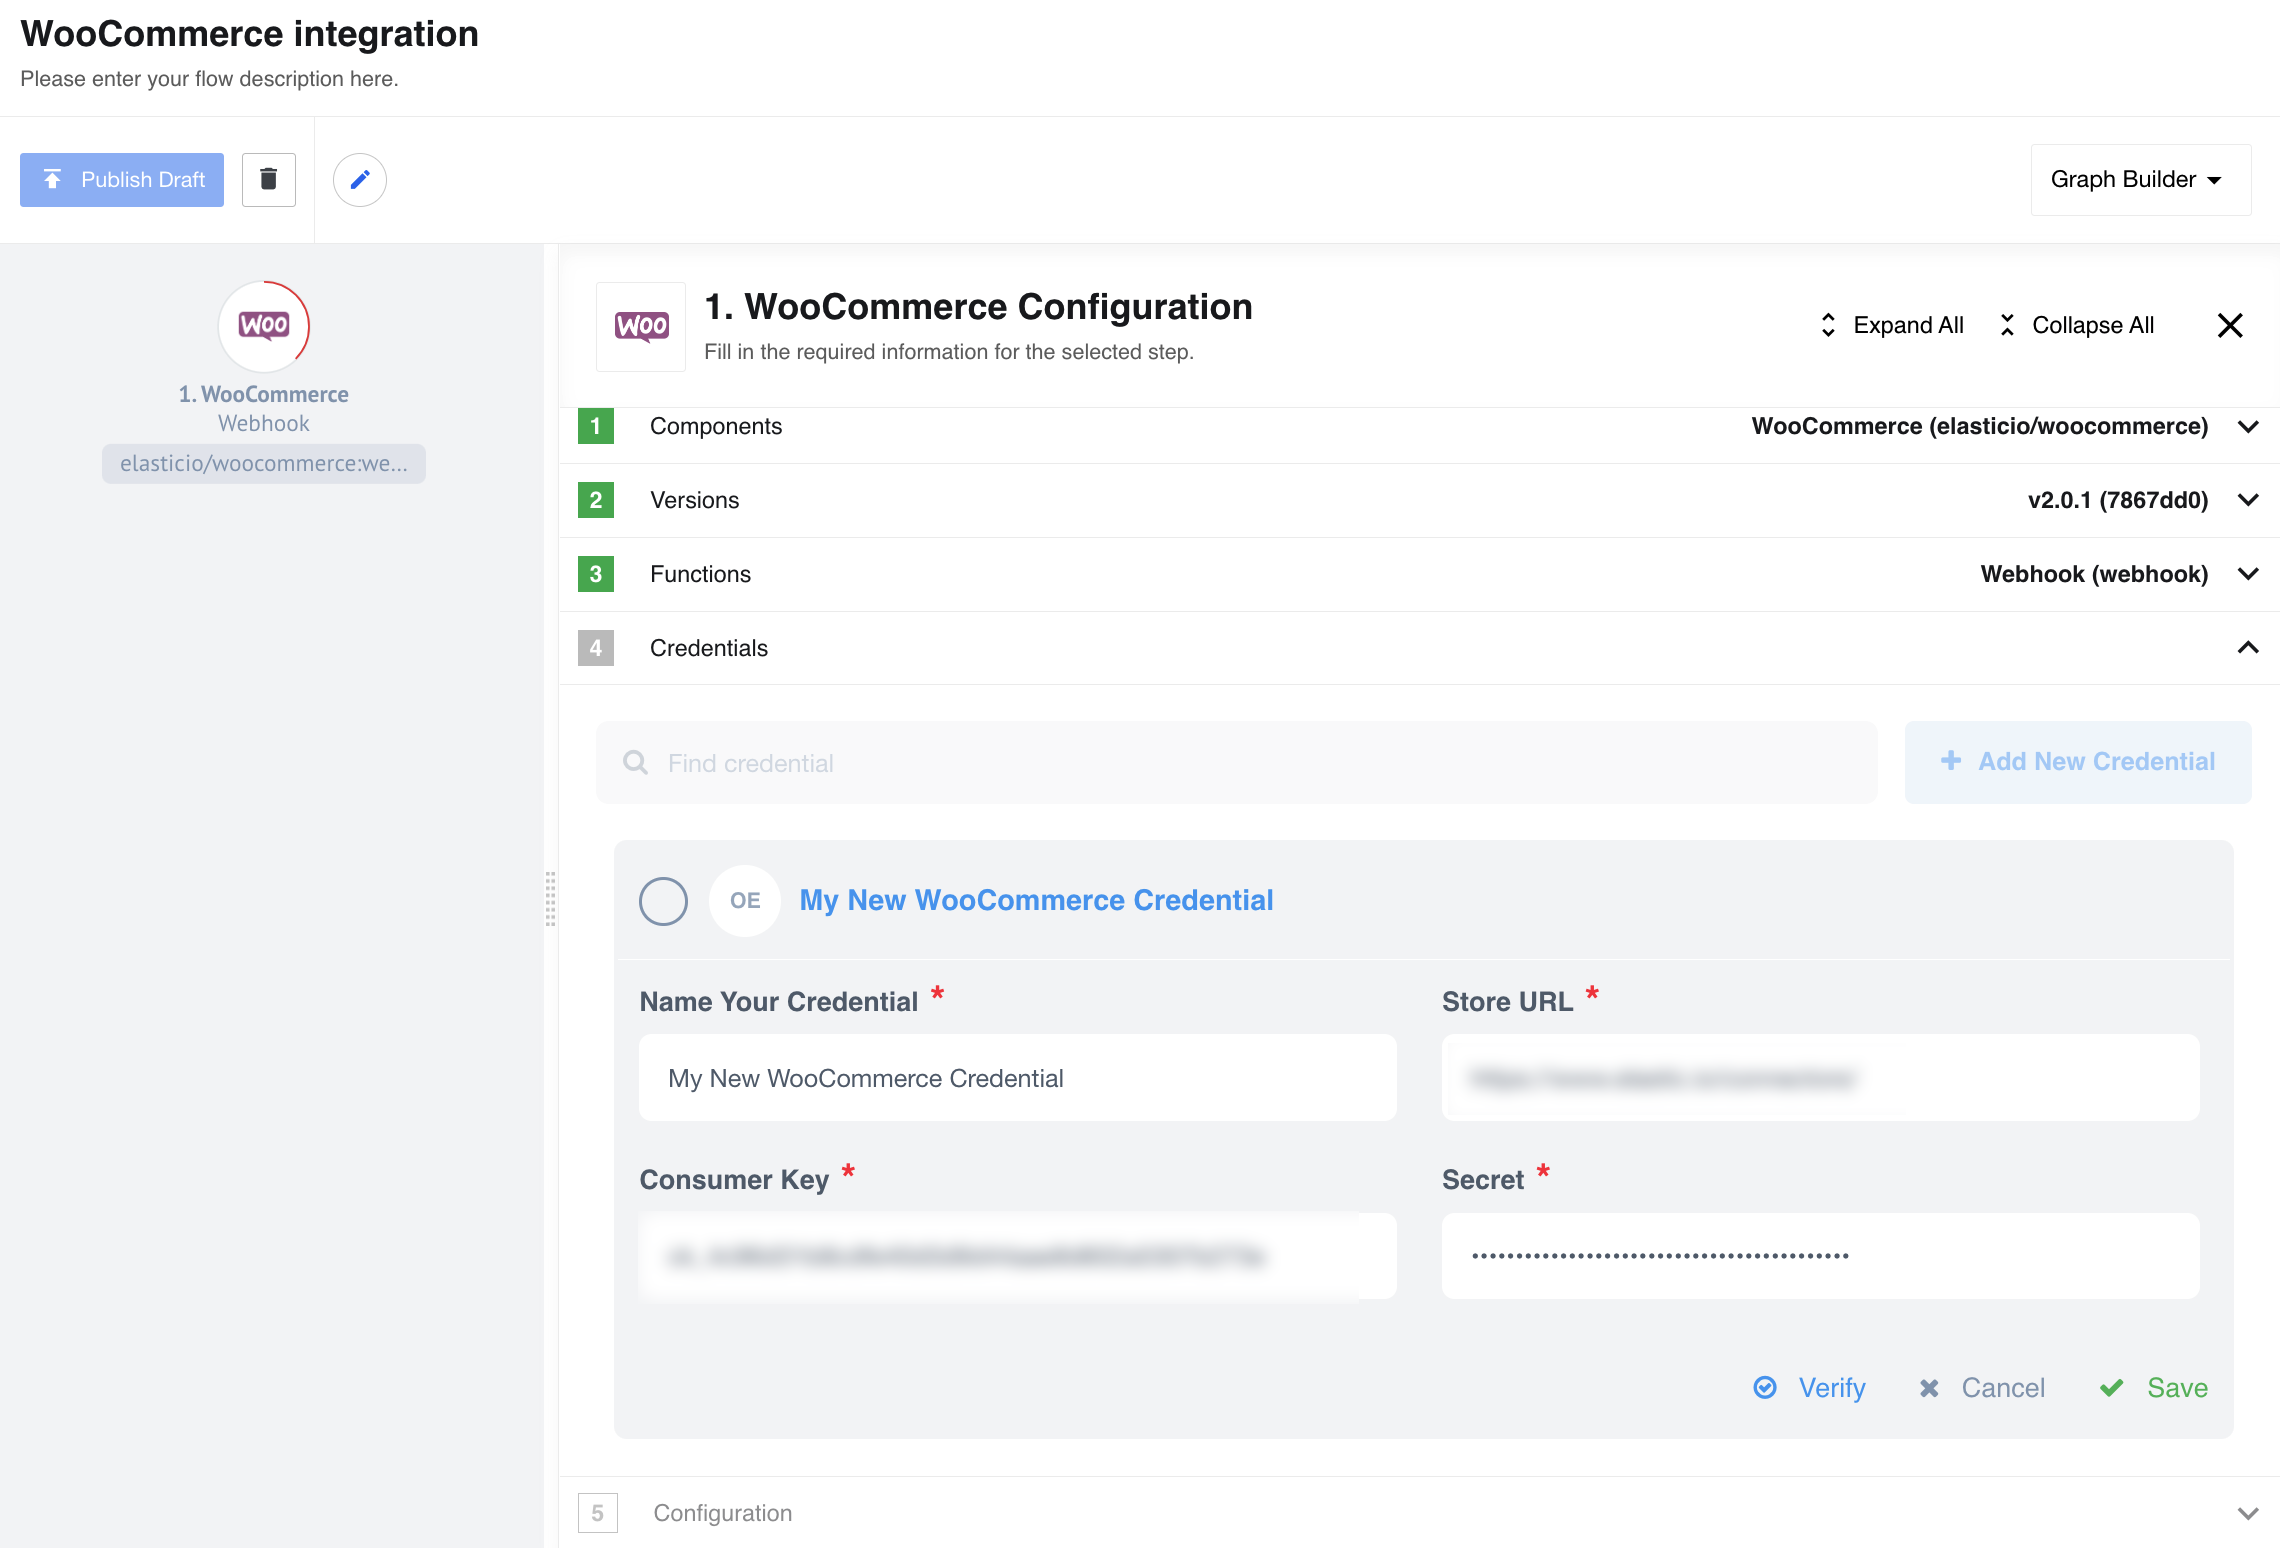The height and width of the screenshot is (1548, 2280).
Task: Collapse the Credentials section chevron
Action: pyautogui.click(x=2248, y=648)
